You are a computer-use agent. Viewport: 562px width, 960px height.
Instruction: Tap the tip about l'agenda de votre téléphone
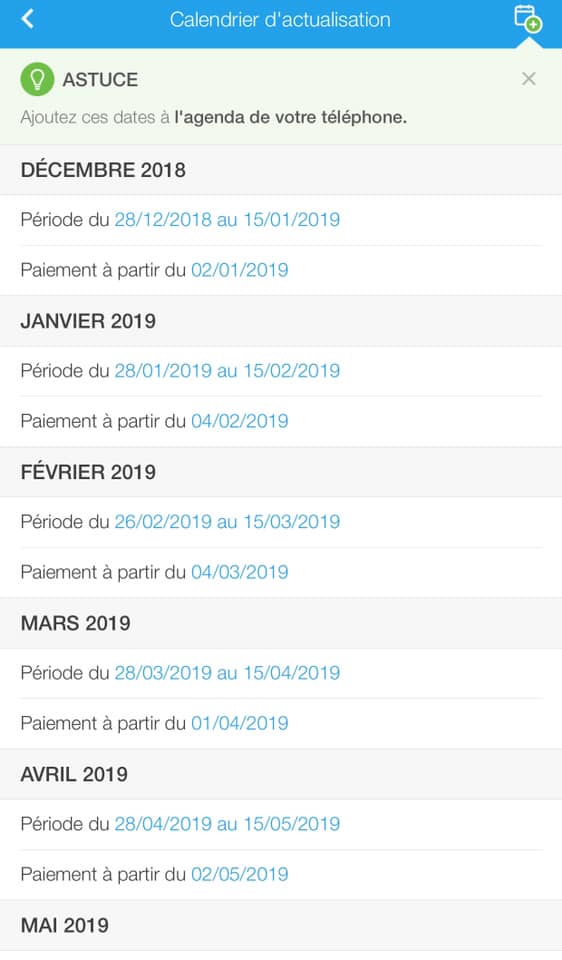[x=214, y=117]
